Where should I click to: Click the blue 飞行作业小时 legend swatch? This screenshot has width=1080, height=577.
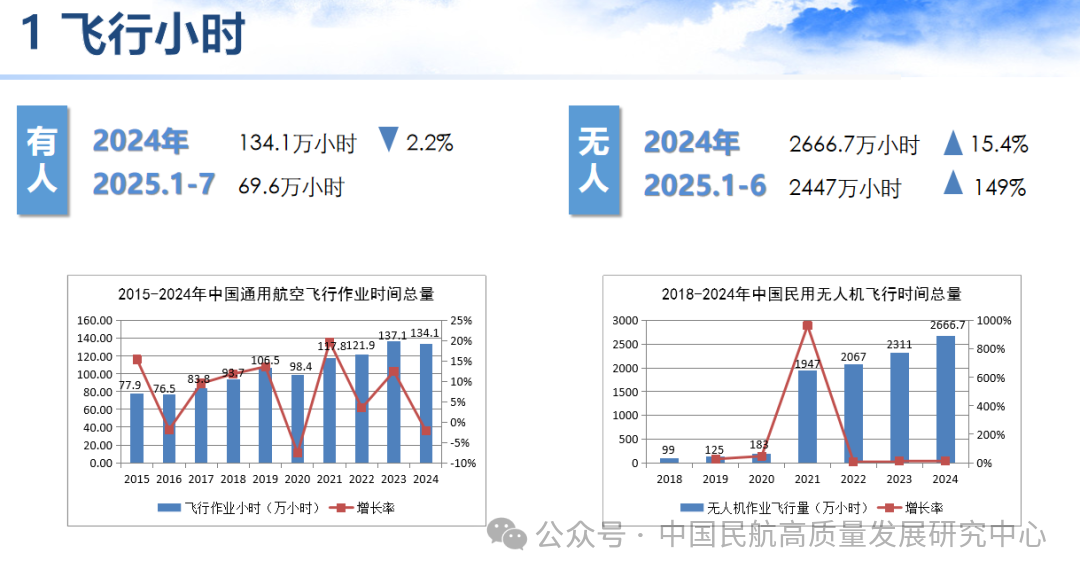(169, 508)
